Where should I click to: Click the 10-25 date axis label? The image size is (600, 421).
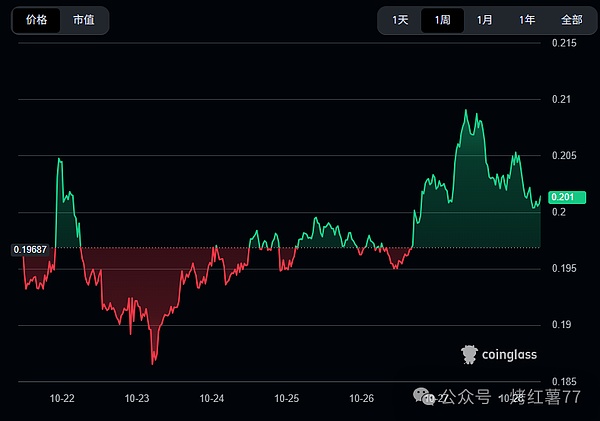[287, 398]
